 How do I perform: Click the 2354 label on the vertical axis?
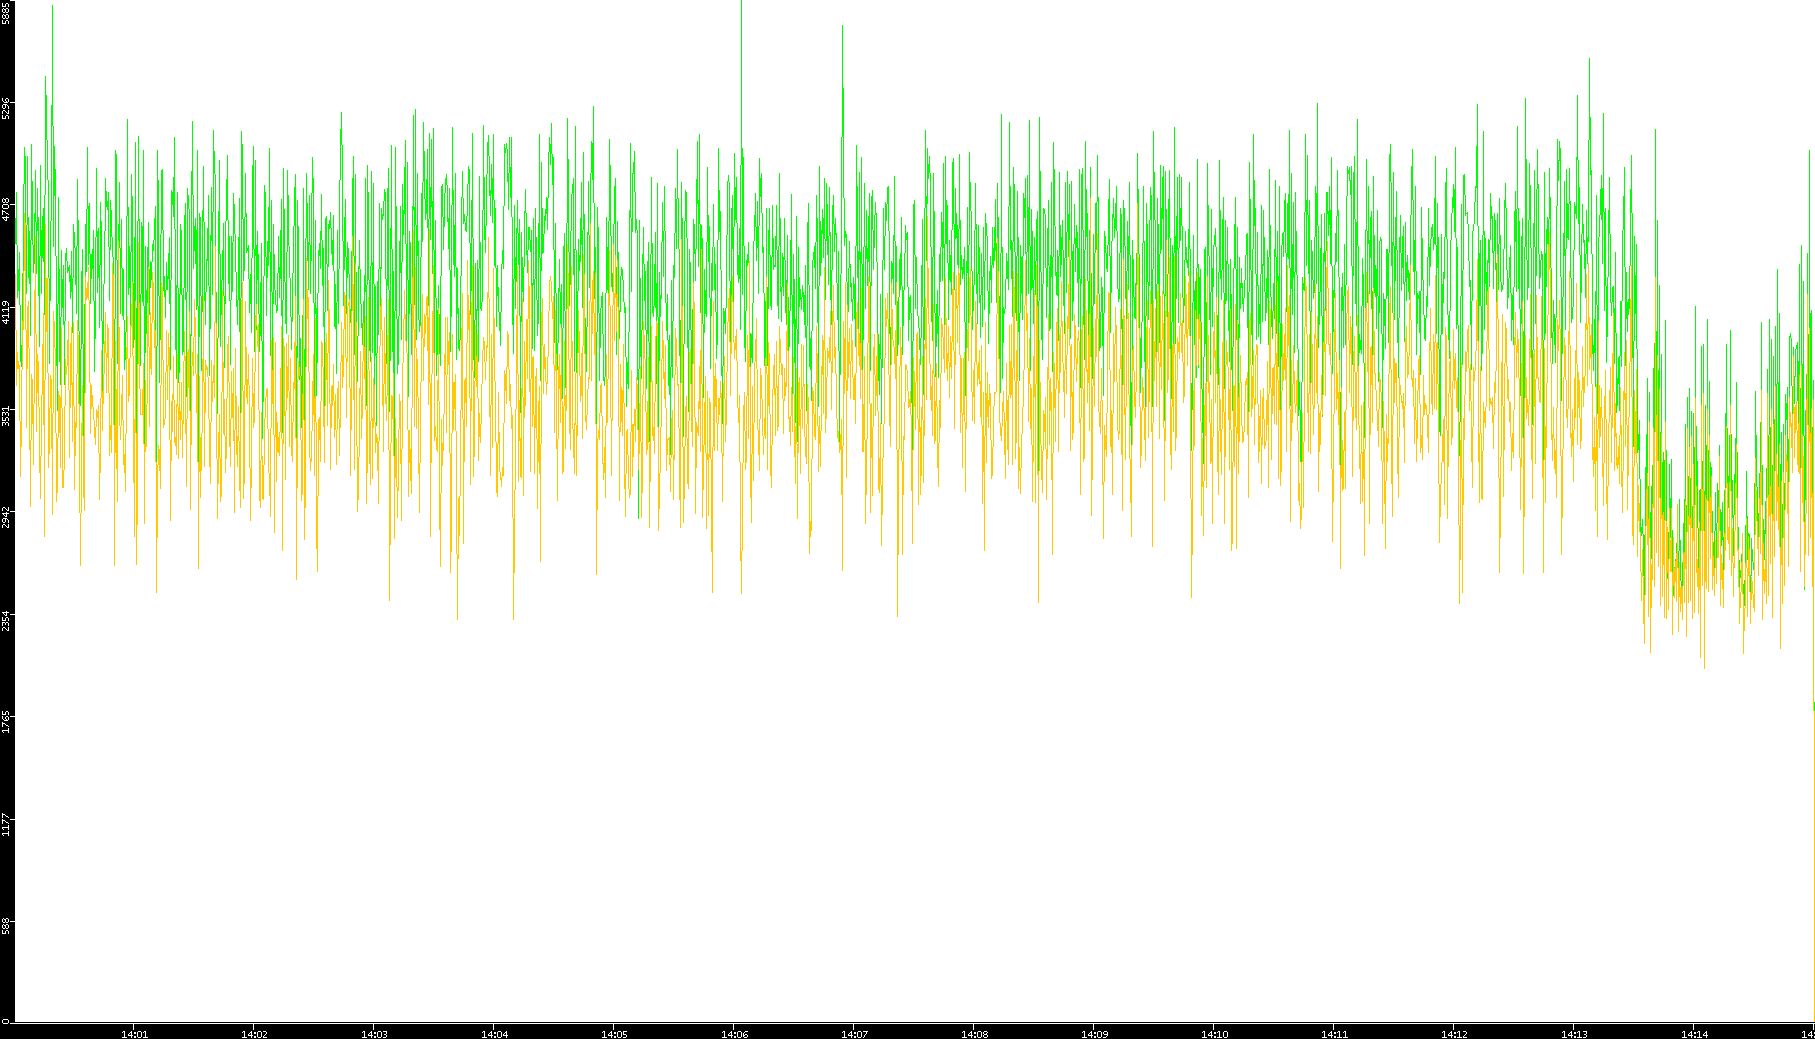point(6,620)
